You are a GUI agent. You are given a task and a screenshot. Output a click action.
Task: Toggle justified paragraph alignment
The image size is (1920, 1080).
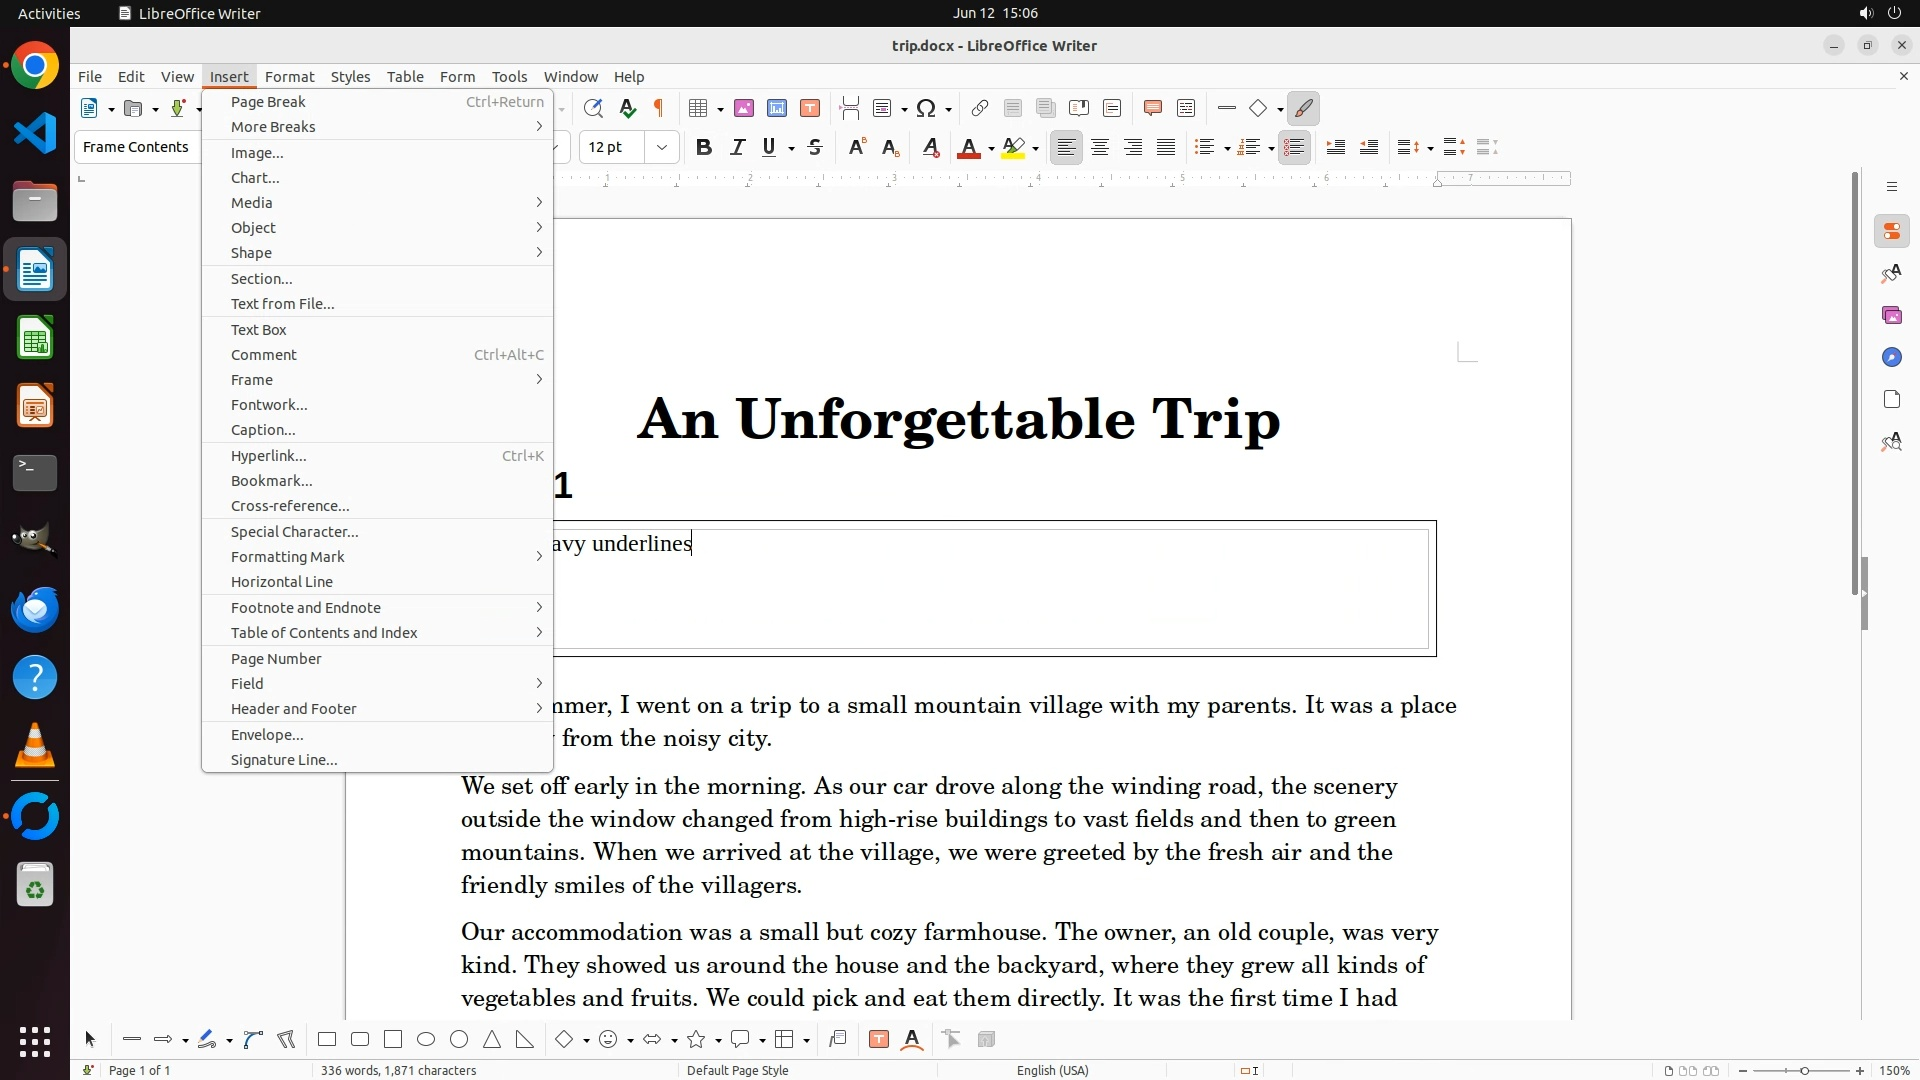point(1166,148)
